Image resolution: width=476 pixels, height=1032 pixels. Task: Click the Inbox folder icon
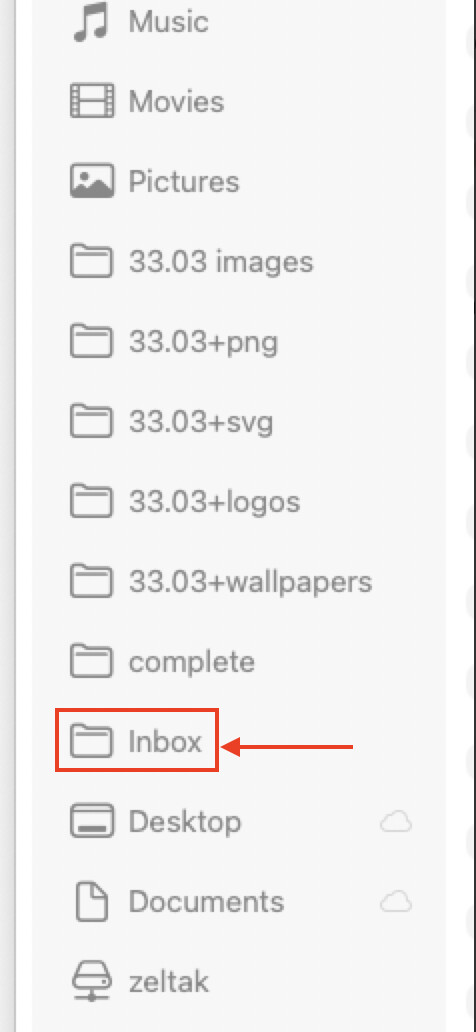[x=92, y=742]
